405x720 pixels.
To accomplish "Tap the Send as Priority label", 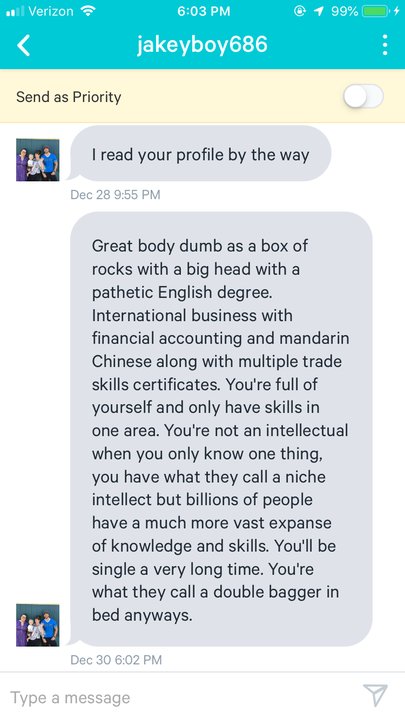I will pyautogui.click(x=68, y=97).
